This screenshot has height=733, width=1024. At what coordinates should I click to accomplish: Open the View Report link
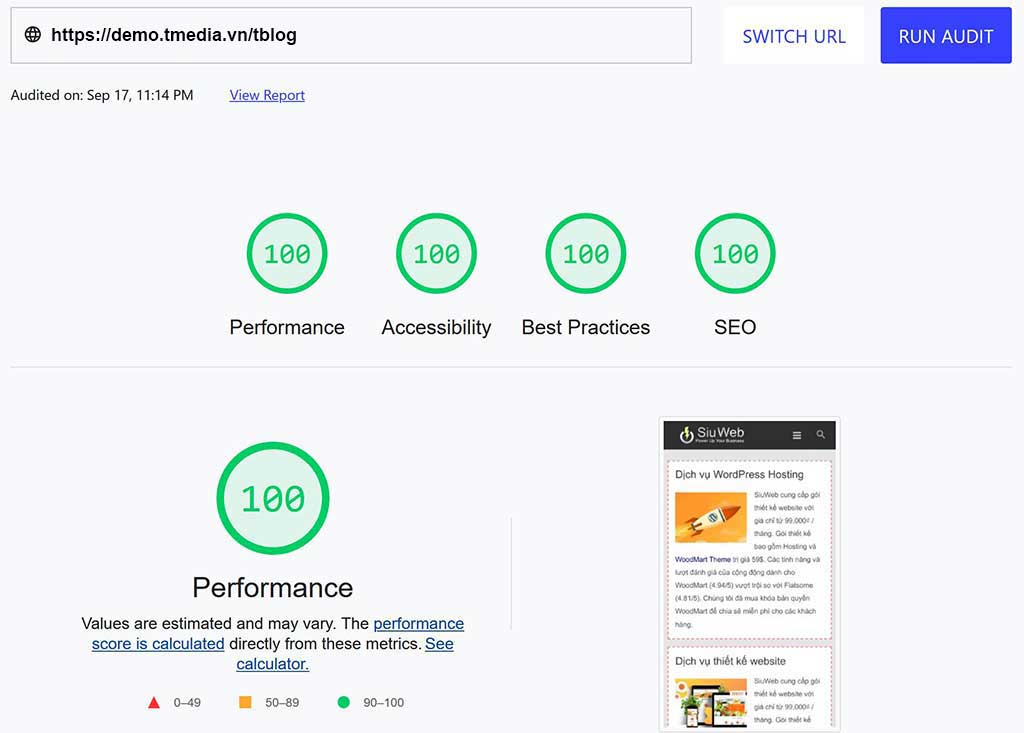coord(267,95)
